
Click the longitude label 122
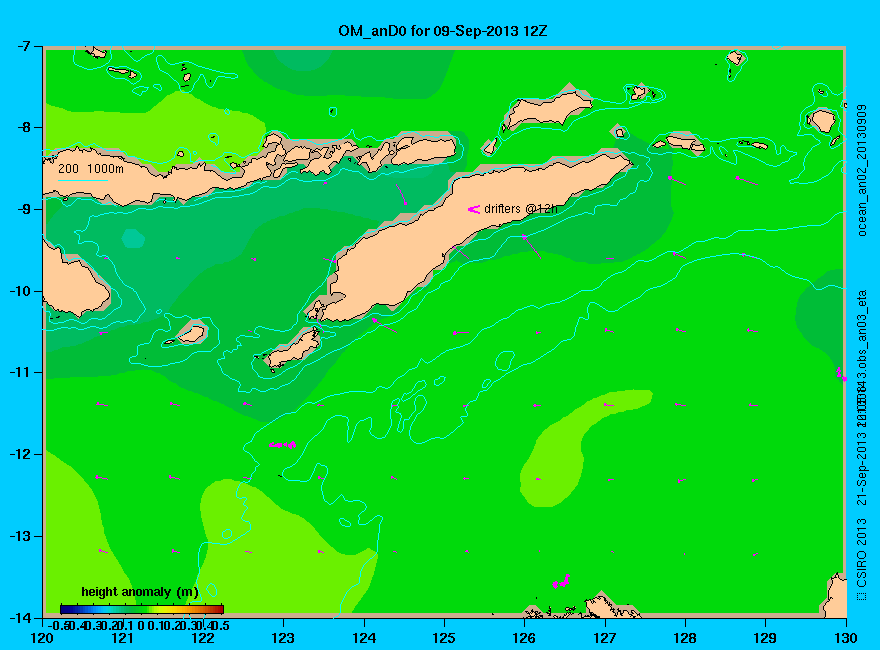[203, 638]
